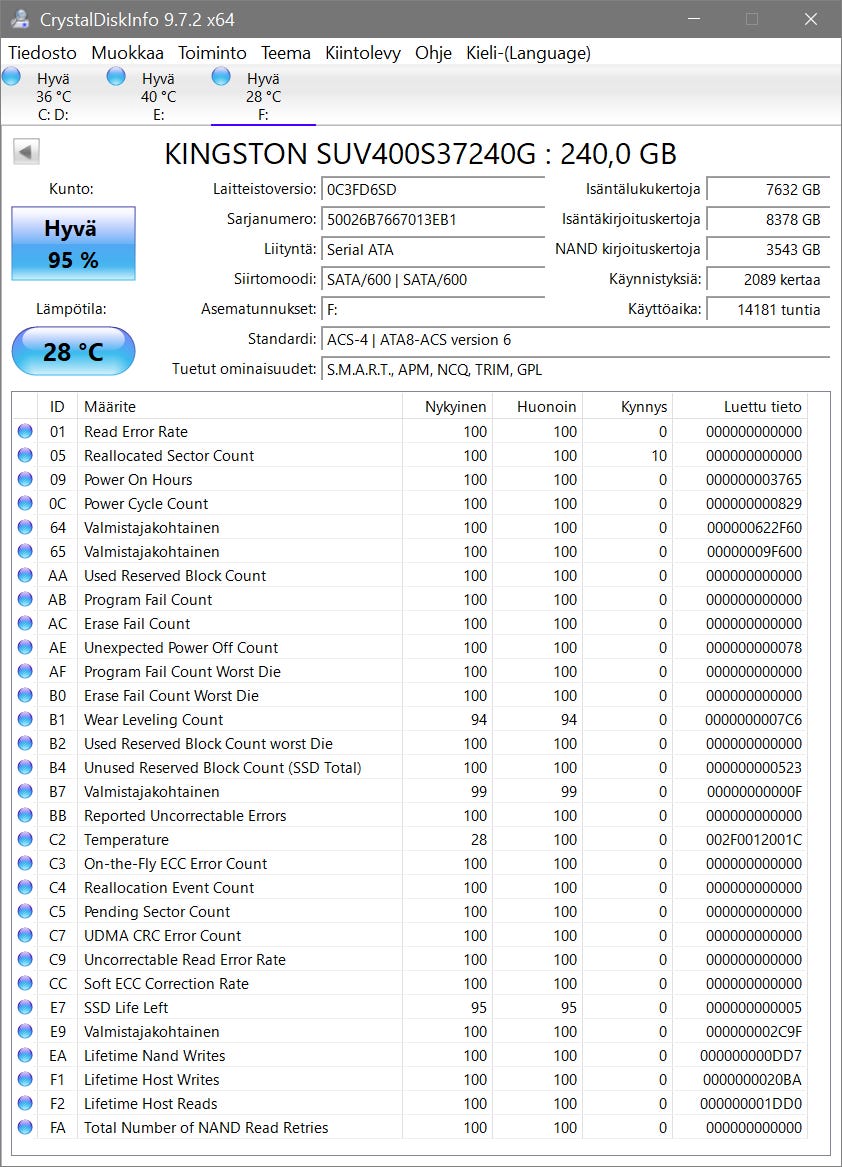This screenshot has height=1167, width=842.
Task: Click status orb for Pending Sector Count
Action: (25, 911)
